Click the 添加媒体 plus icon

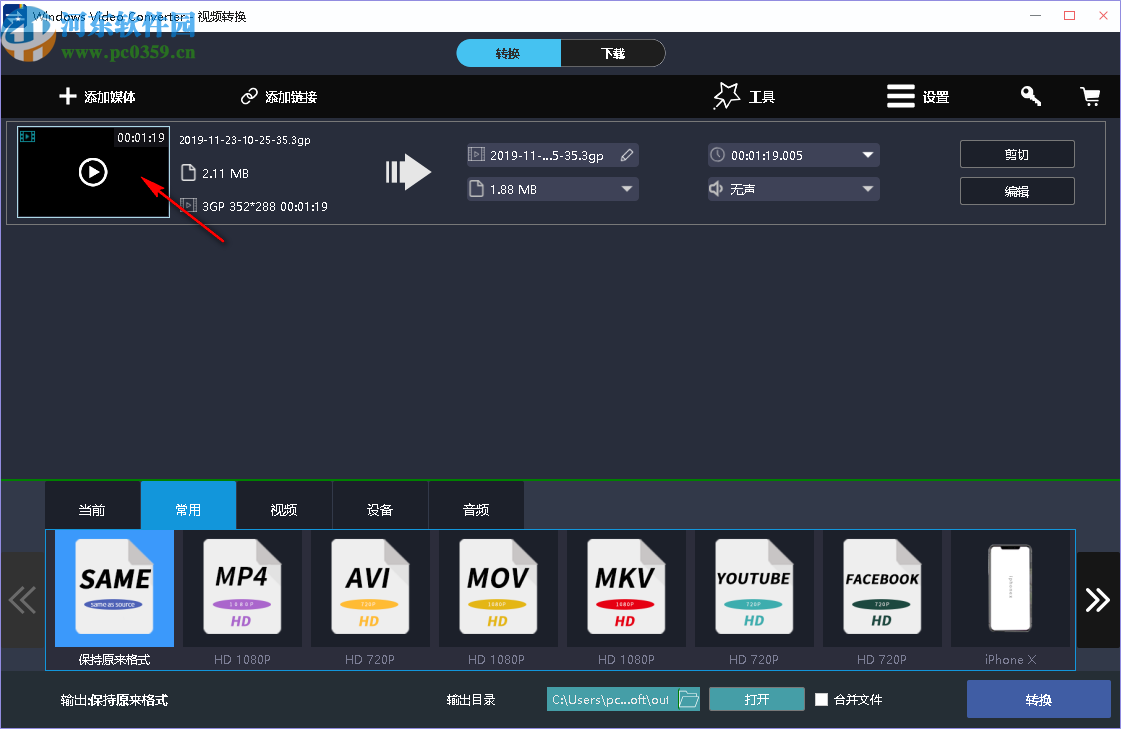pos(67,96)
